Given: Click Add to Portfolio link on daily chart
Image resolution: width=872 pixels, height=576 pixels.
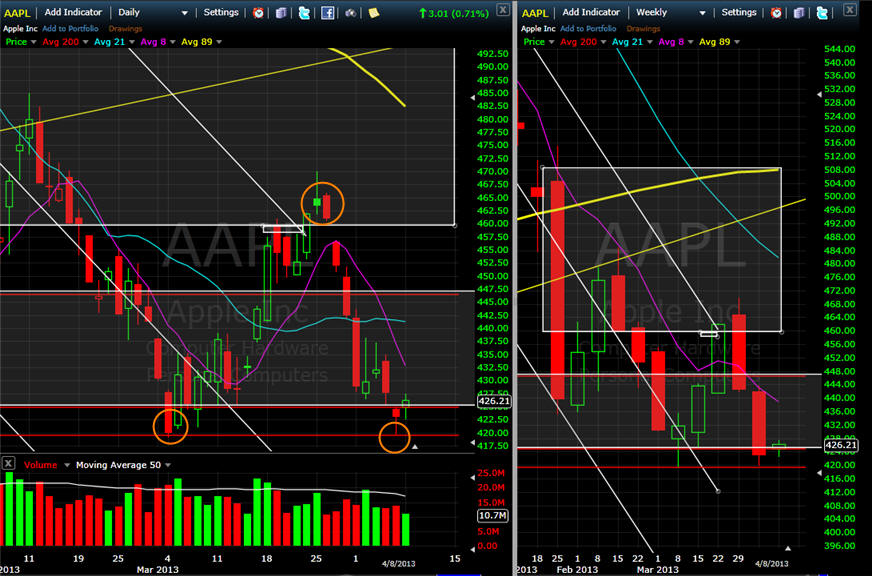Looking at the screenshot, I should 70,28.
